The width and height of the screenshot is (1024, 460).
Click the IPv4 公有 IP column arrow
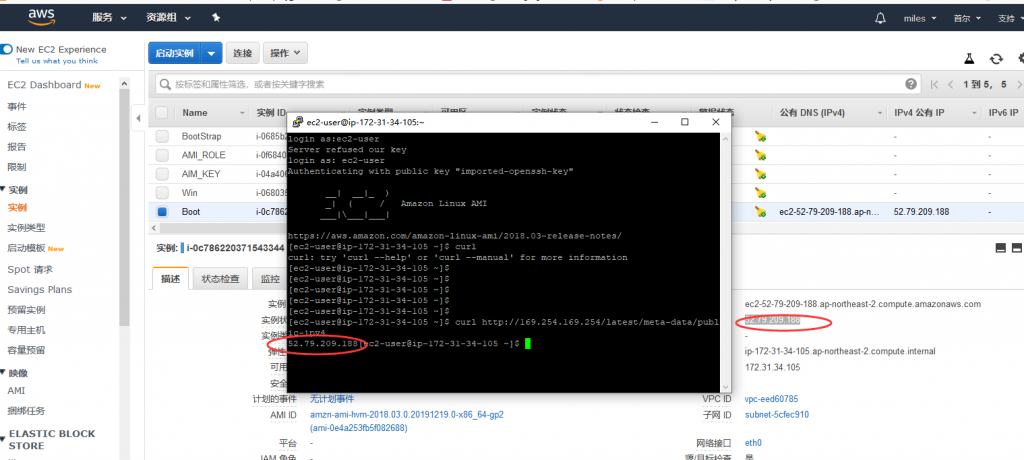[x=974, y=113]
